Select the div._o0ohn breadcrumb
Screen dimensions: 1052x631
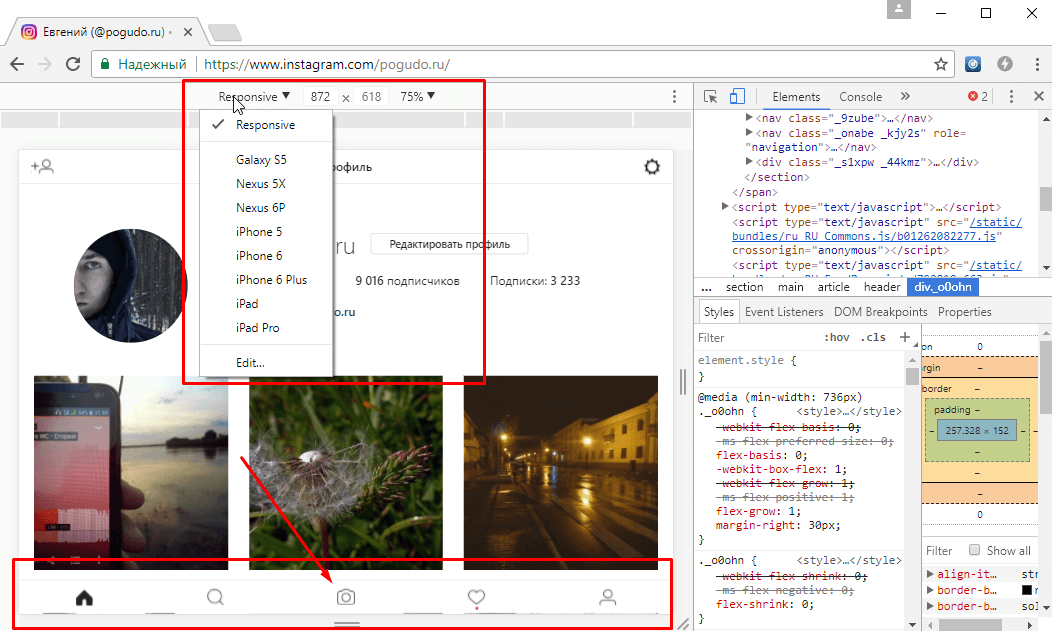(943, 287)
